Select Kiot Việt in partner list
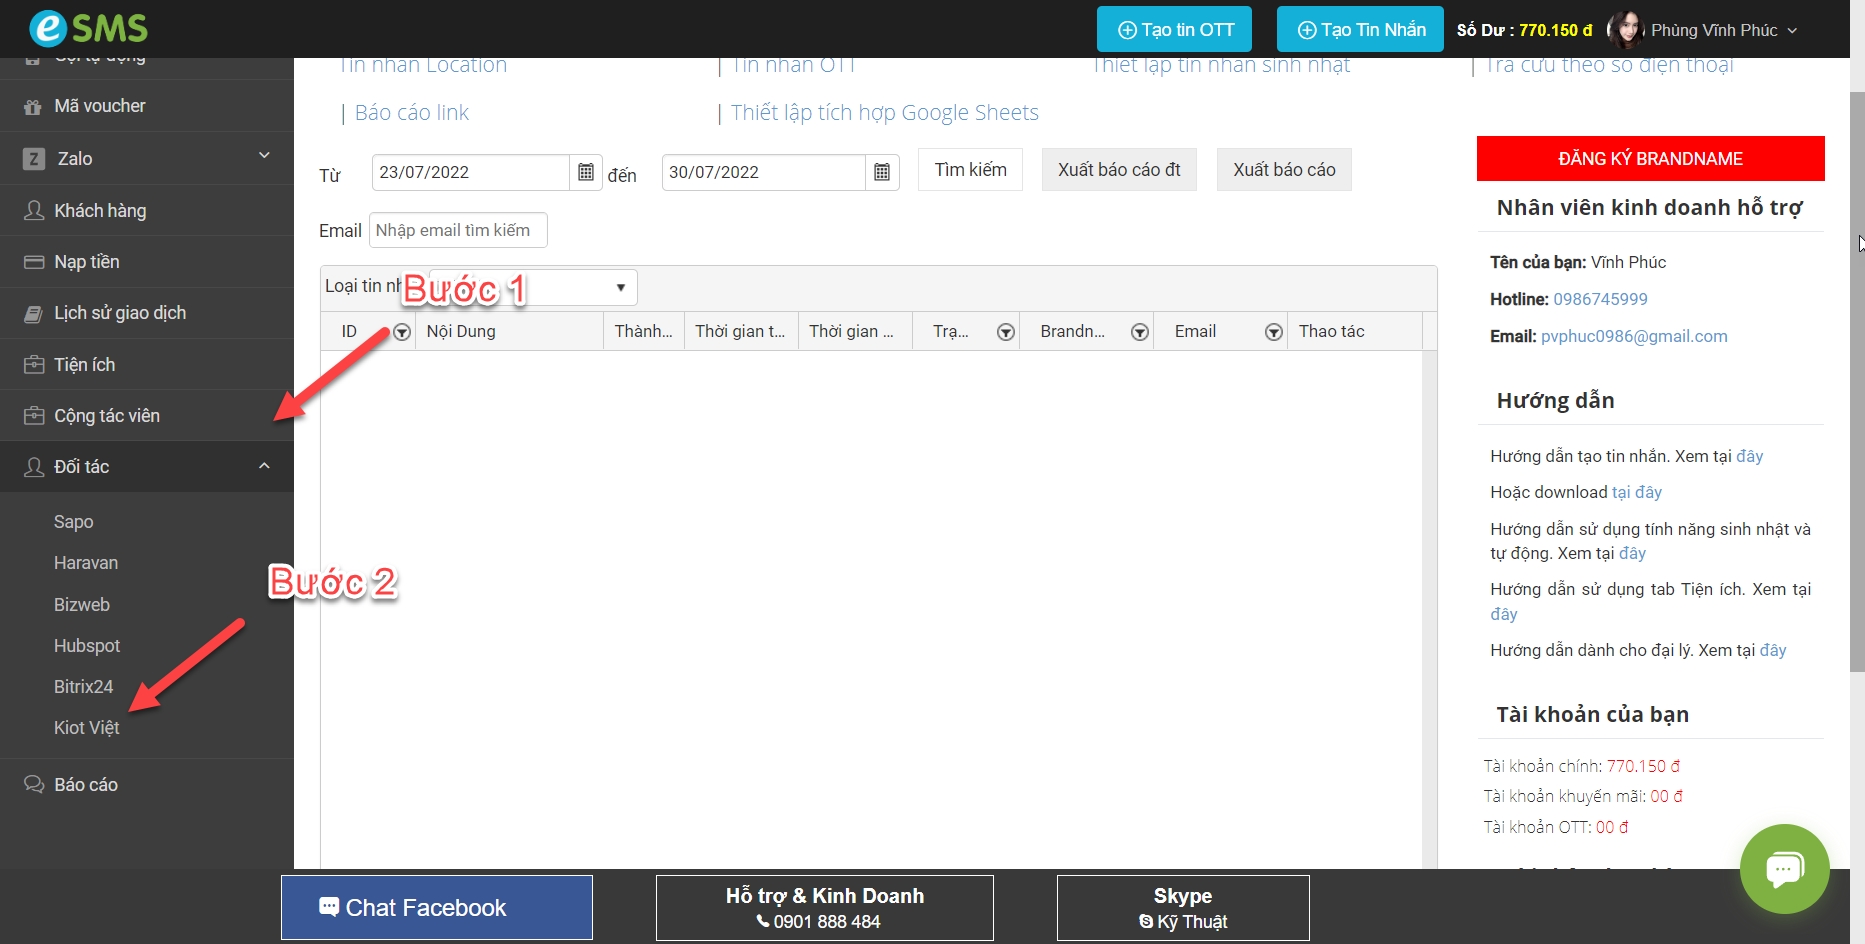 click(87, 728)
